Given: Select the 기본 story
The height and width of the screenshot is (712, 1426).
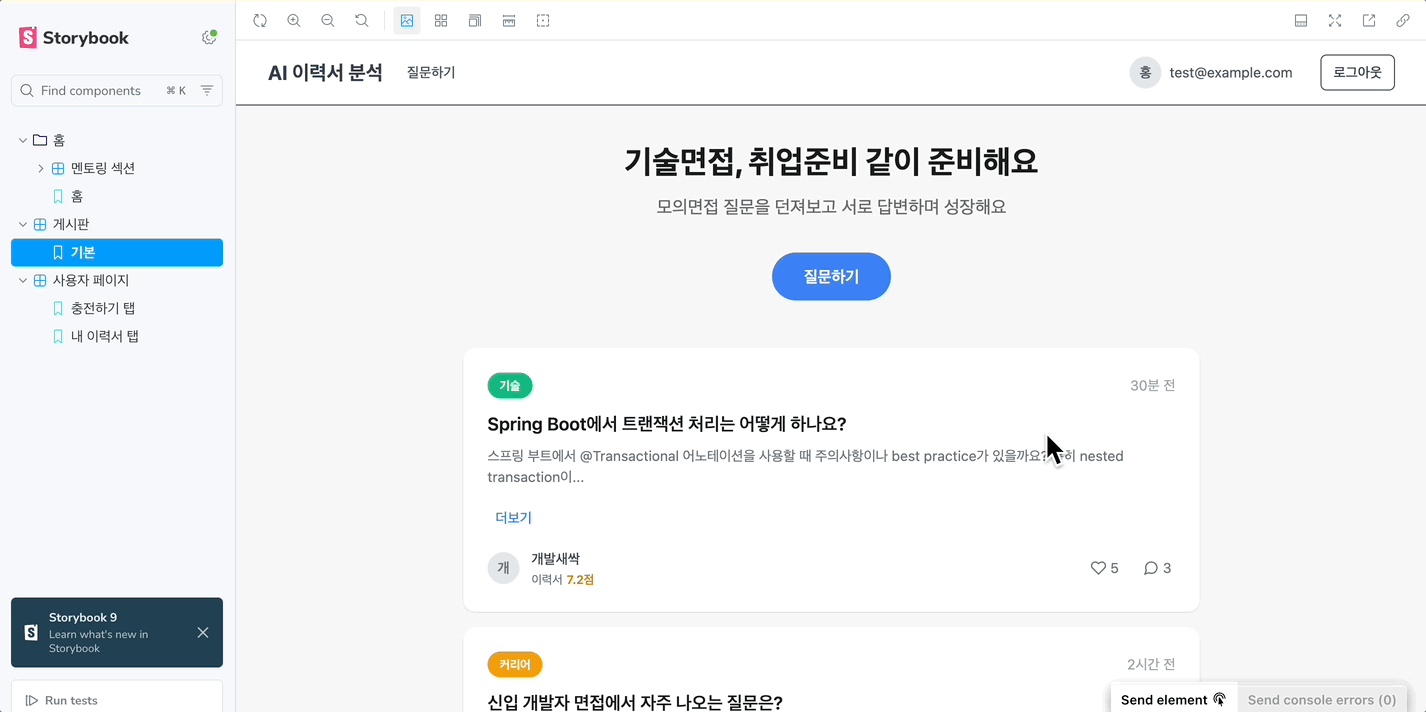Looking at the screenshot, I should [x=117, y=252].
